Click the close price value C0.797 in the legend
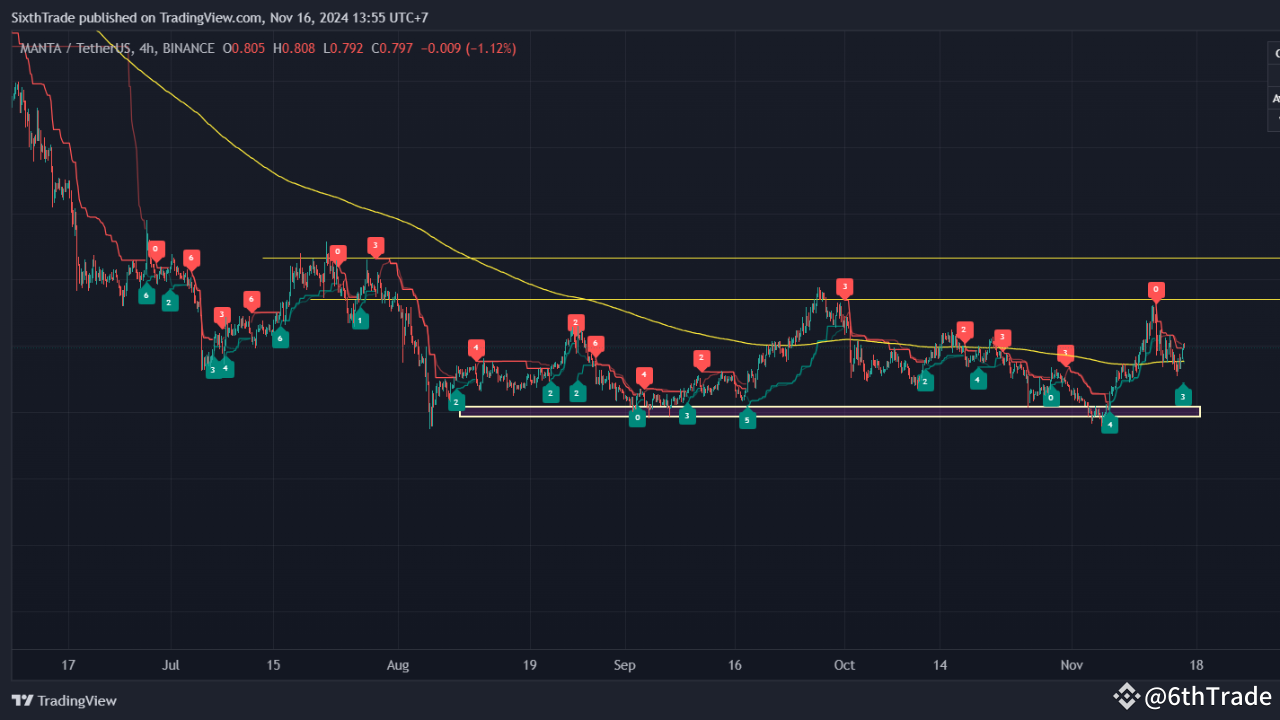 coord(392,48)
